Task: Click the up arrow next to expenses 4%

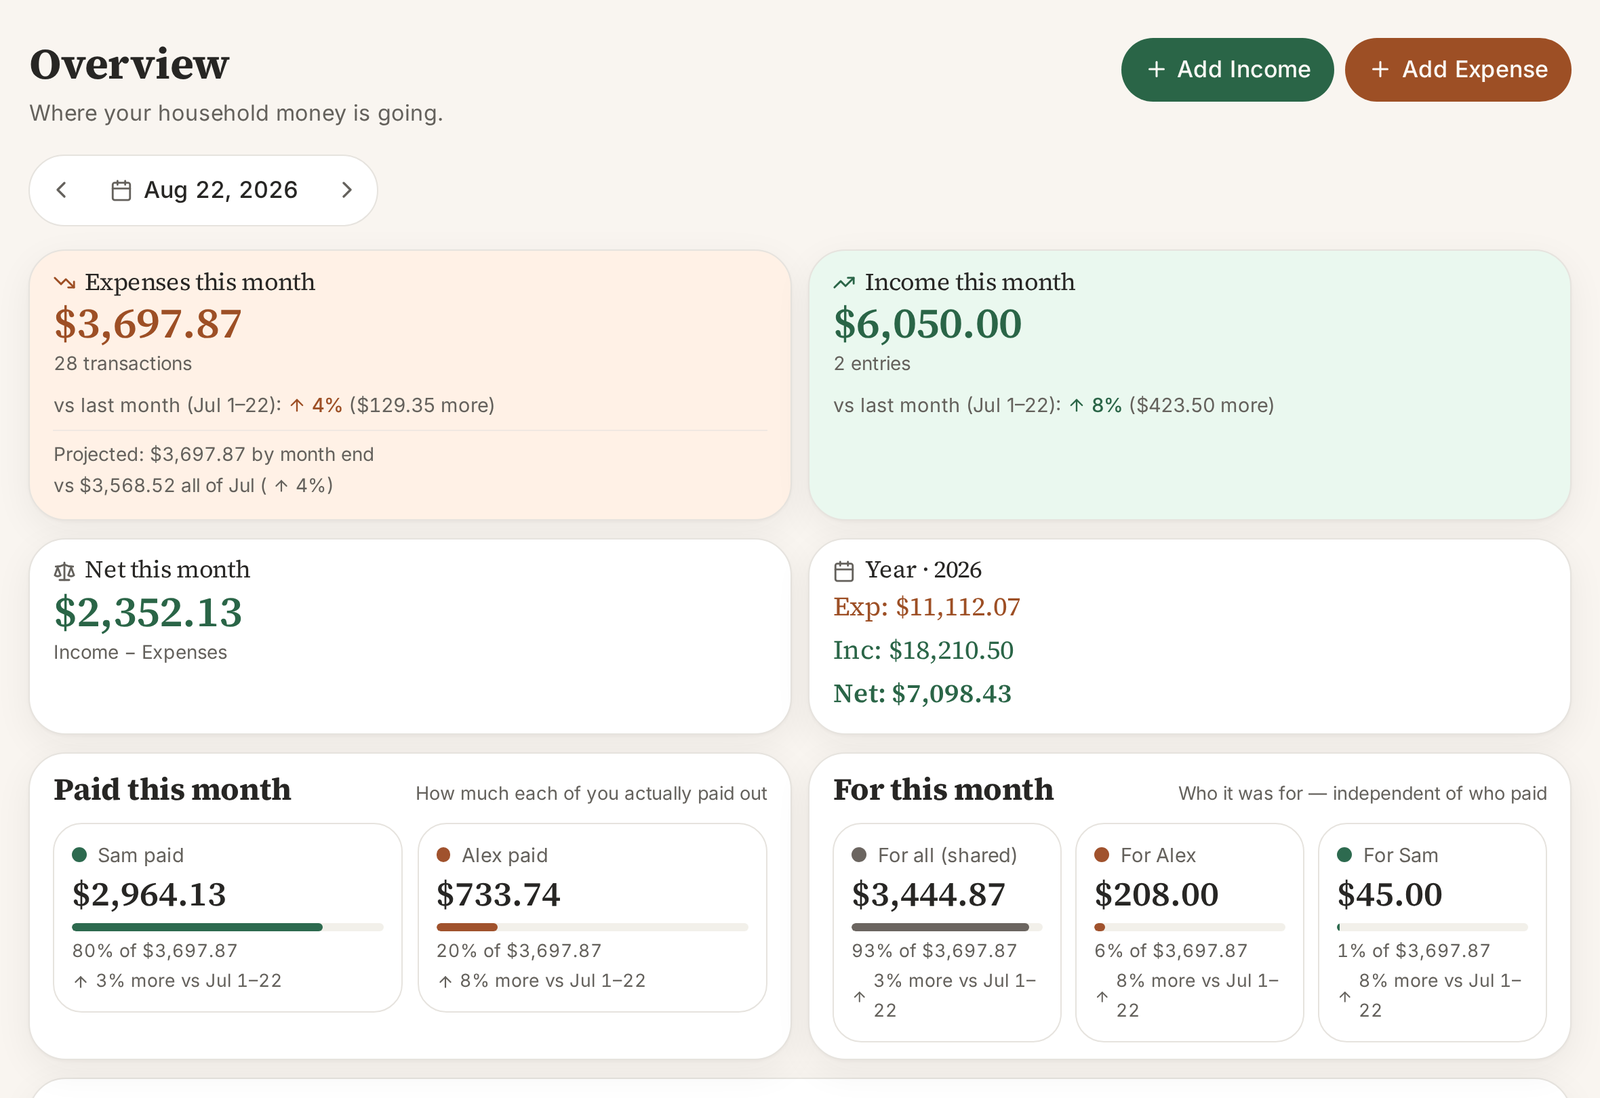Action: 297,405
